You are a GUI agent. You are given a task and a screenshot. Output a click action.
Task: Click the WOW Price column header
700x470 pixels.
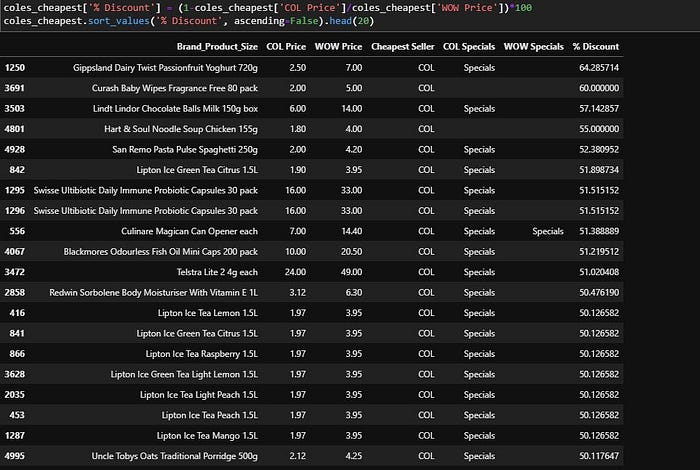[338, 46]
